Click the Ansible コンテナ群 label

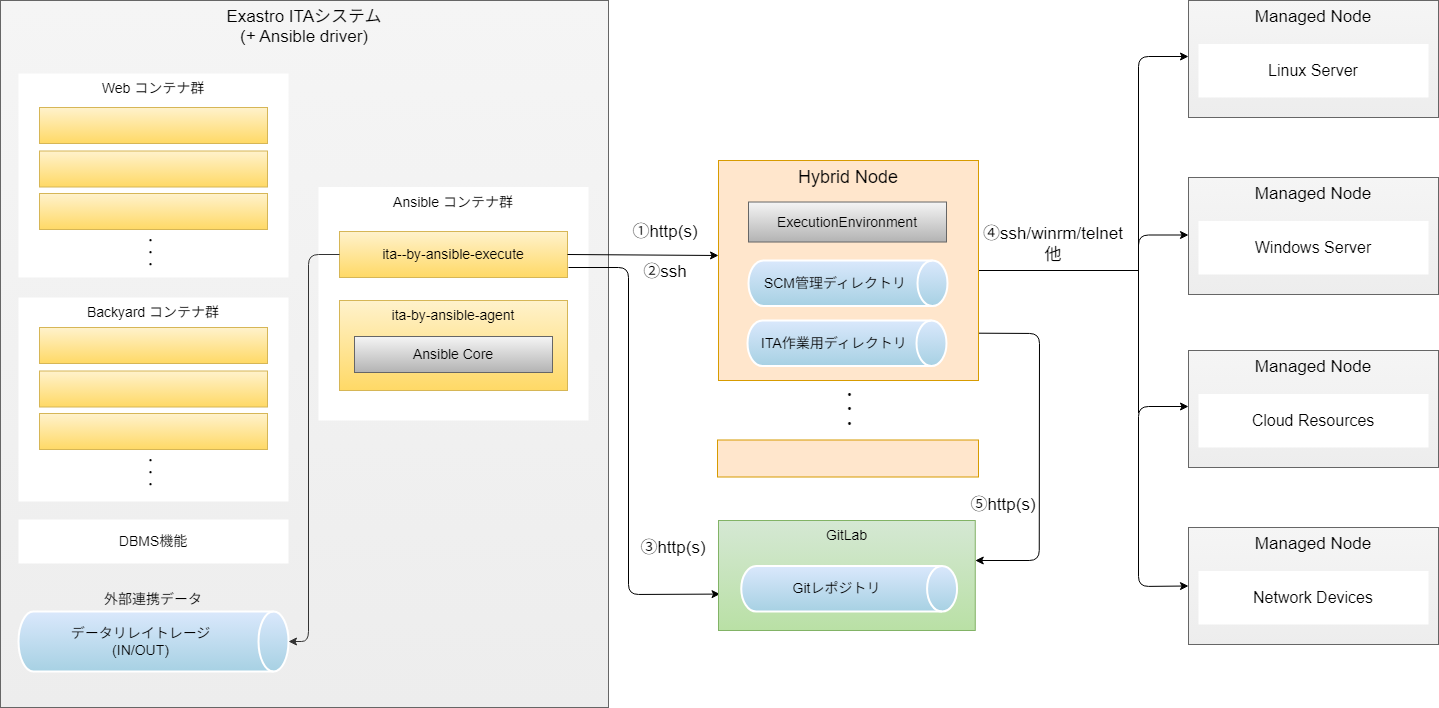(x=453, y=202)
